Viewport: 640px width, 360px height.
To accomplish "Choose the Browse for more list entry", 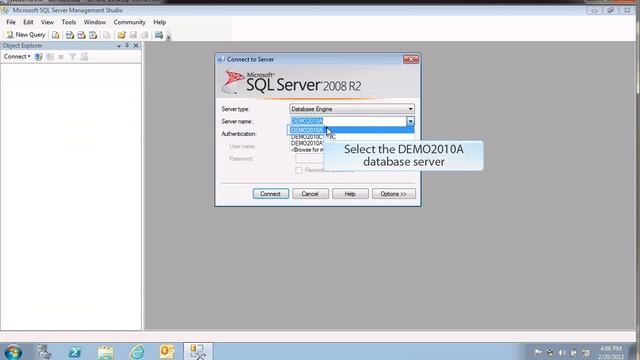I will [308, 150].
